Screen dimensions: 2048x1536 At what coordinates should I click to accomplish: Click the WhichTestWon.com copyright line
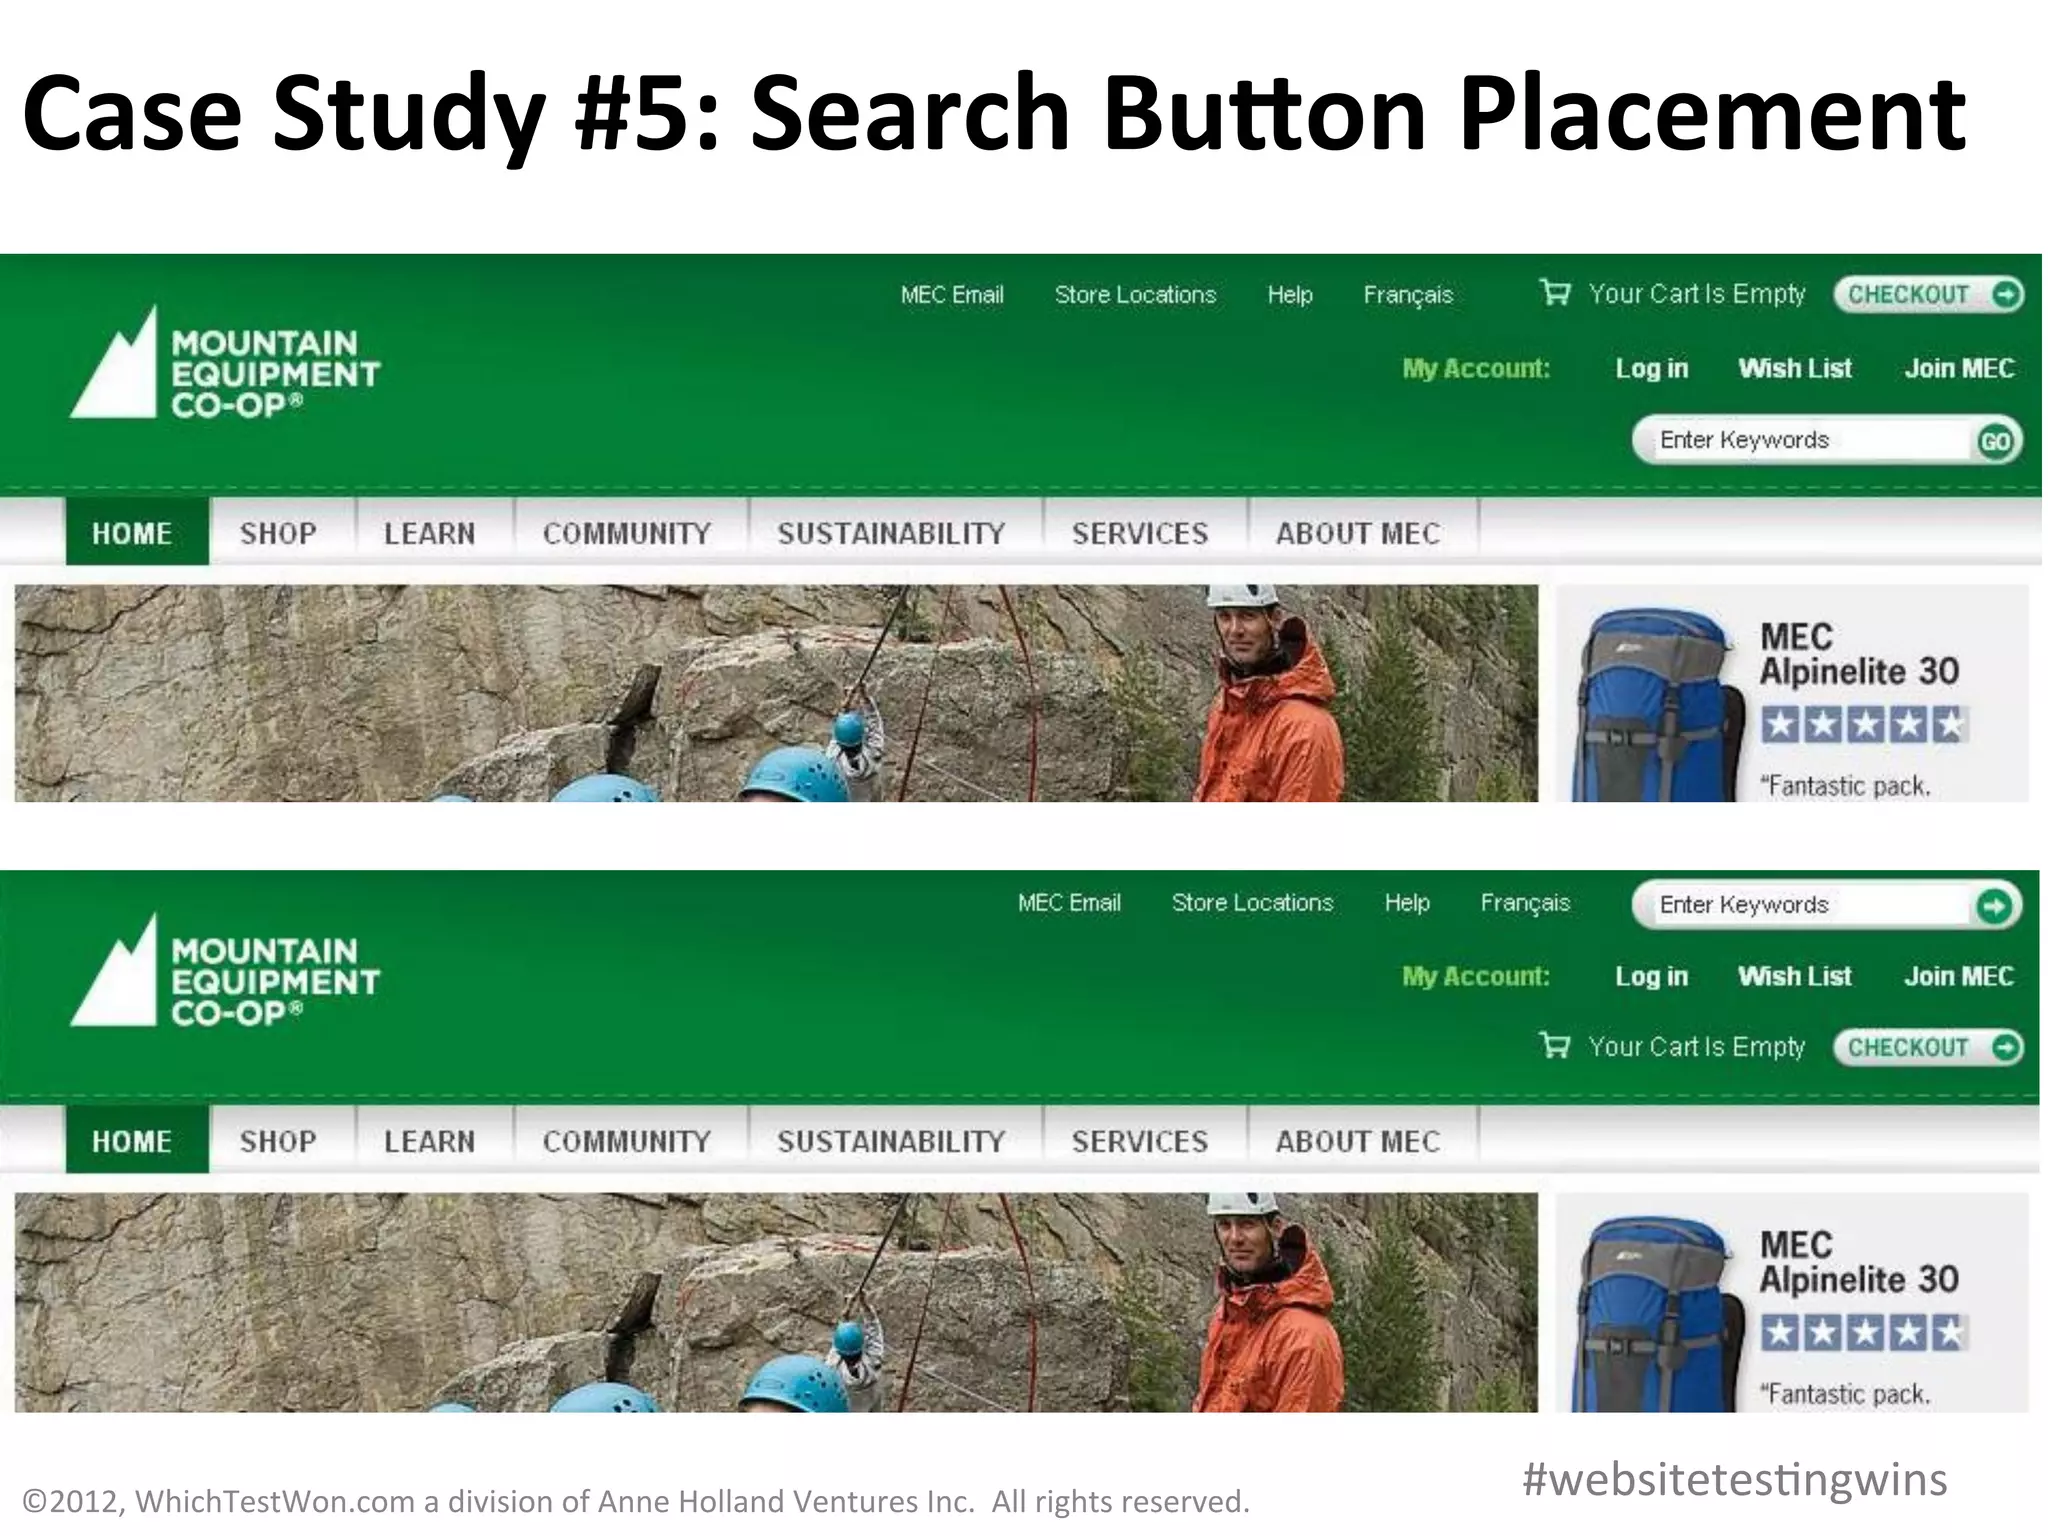636,1502
